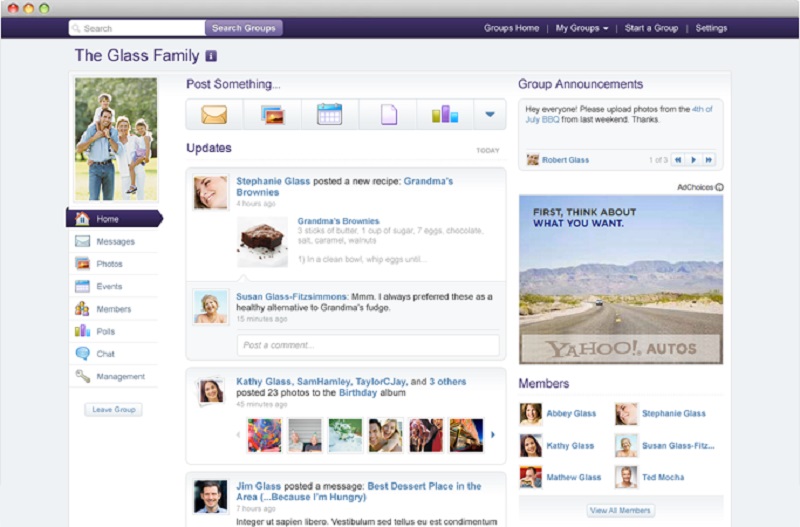Start a poll with the bar chart icon

coord(445,114)
